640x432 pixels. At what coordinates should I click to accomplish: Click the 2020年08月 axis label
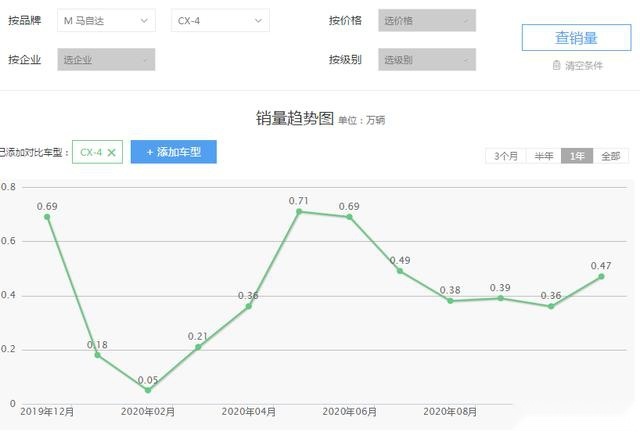click(x=450, y=412)
